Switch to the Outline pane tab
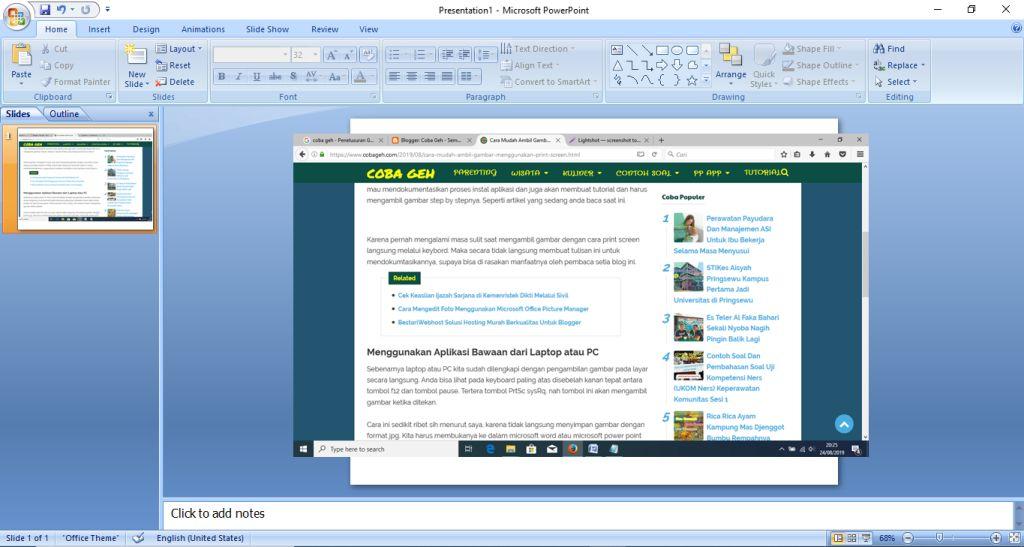Viewport: 1024px width, 547px height. [x=64, y=114]
